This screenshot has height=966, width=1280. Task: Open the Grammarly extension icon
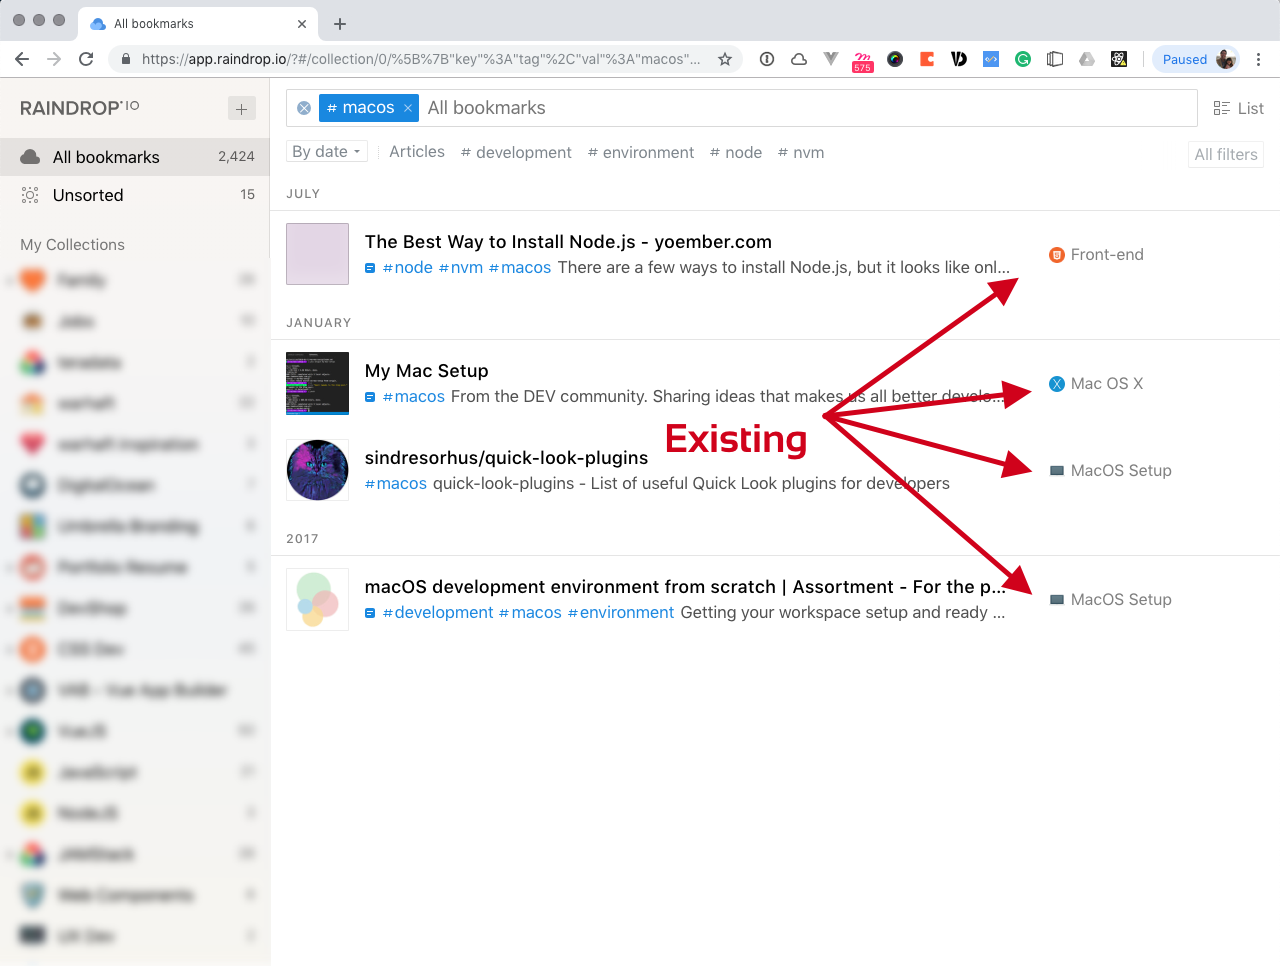(1023, 59)
